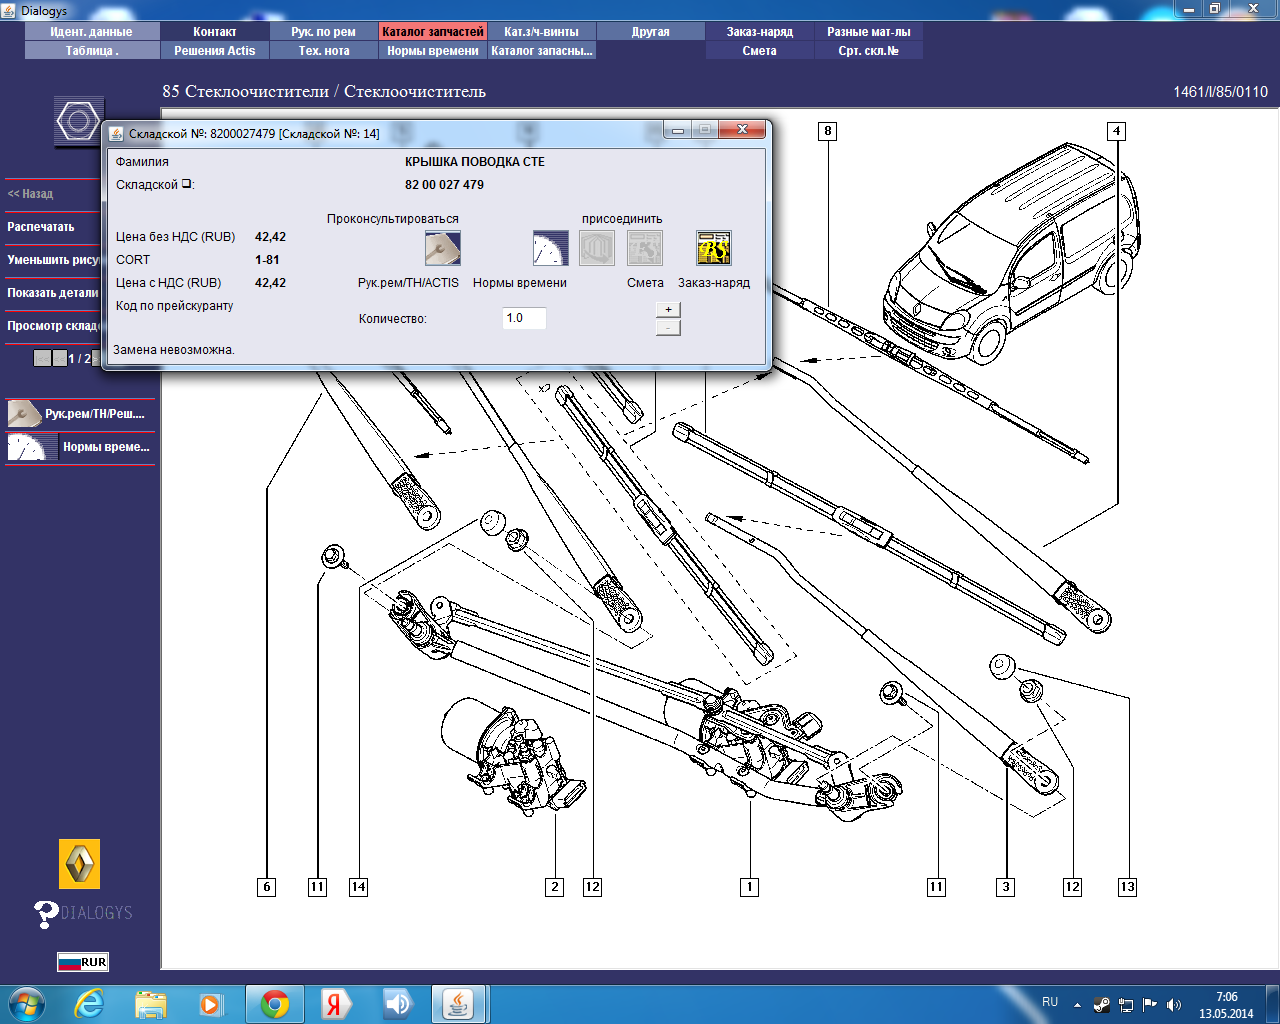Select part callout 1 in diagram
Image resolution: width=1280 pixels, height=1024 pixels.
[x=749, y=887]
